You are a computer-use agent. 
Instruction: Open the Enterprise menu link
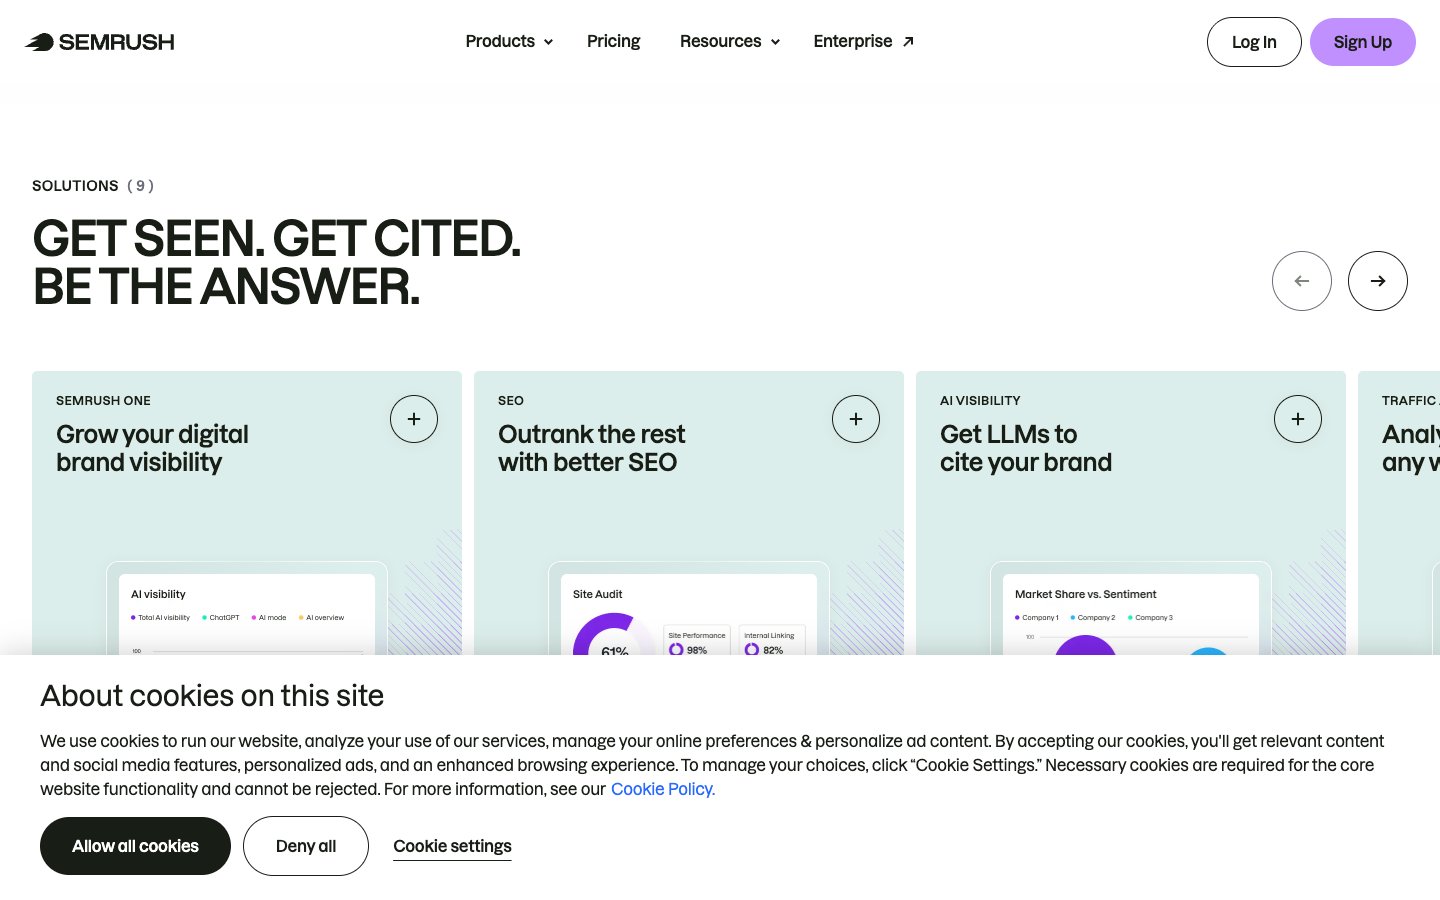pos(852,41)
